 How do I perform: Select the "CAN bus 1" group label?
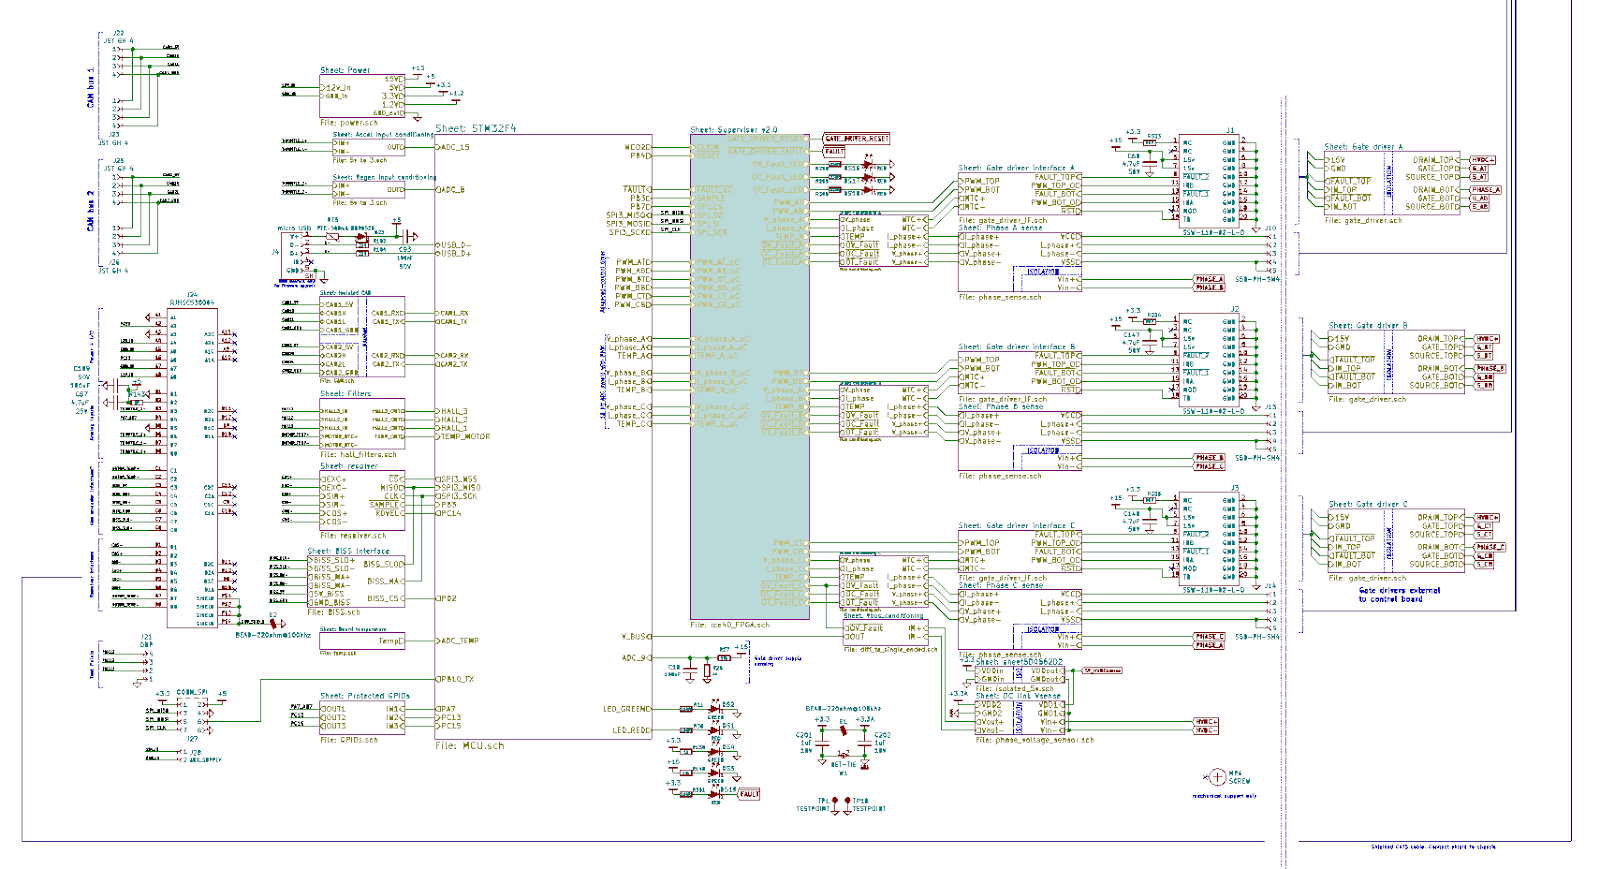point(91,88)
